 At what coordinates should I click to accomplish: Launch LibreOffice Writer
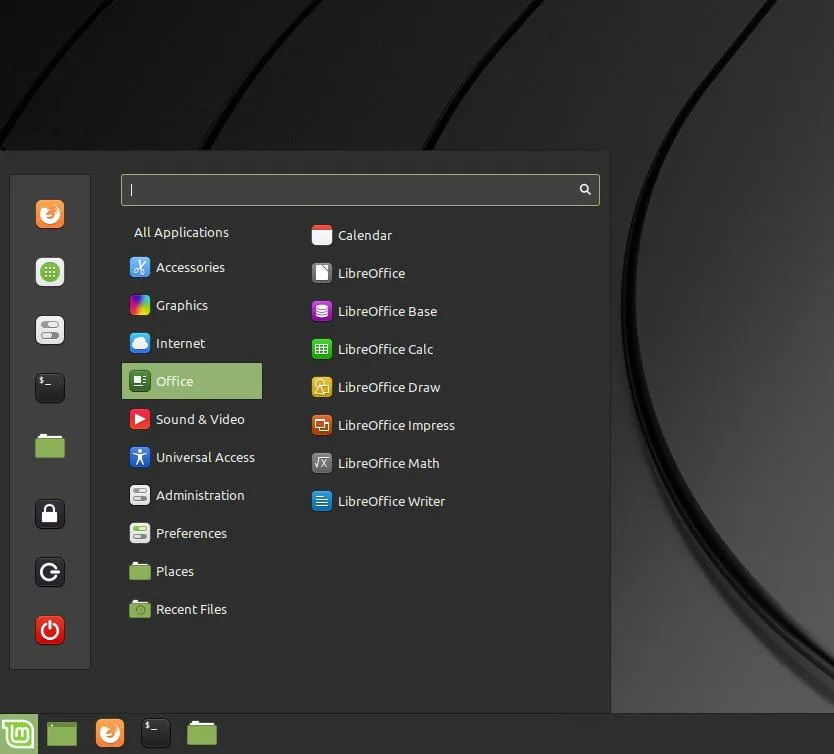[x=378, y=501]
